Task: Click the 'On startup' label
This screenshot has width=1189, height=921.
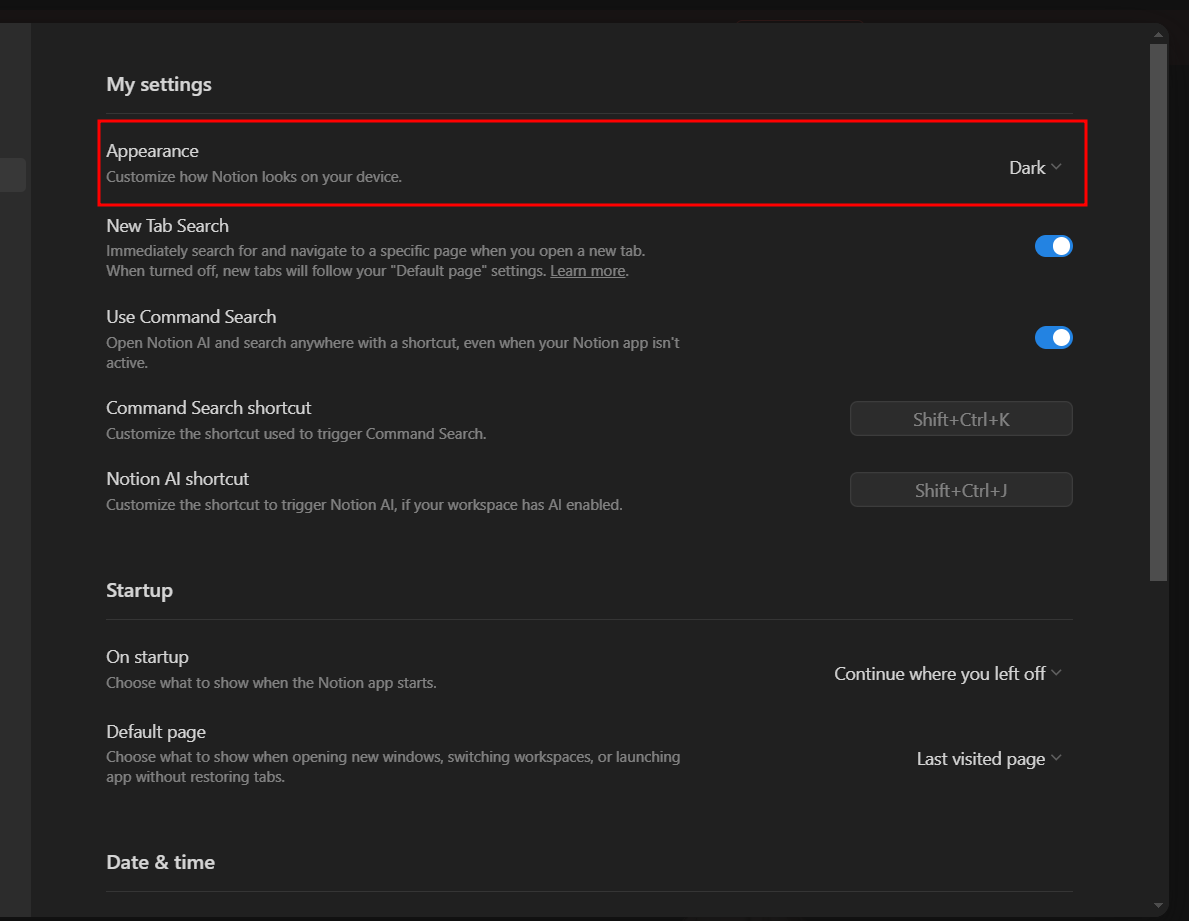Action: point(147,657)
